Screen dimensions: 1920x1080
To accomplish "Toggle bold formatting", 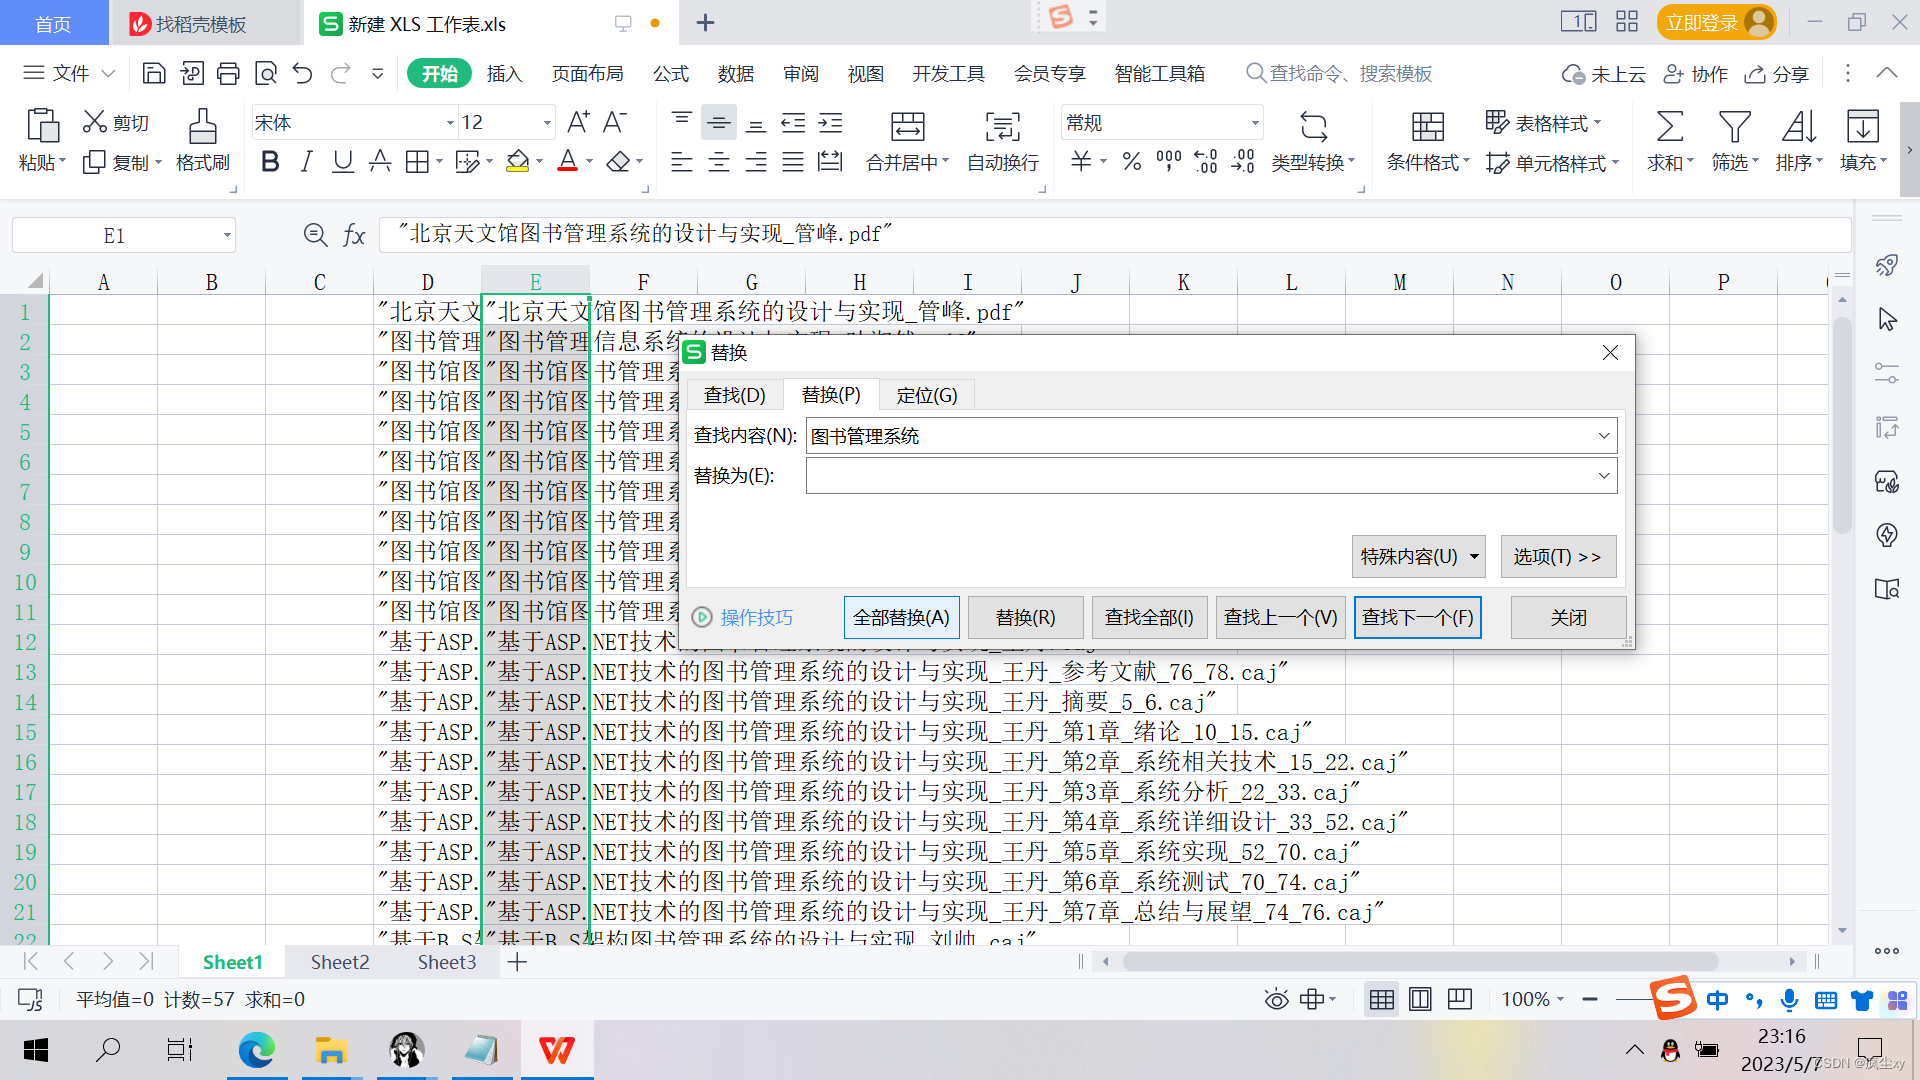I will 269,162.
